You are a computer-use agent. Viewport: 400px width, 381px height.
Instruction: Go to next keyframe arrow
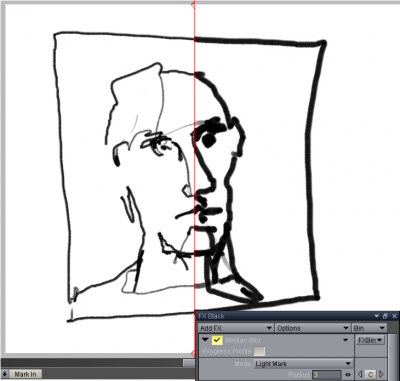pos(381,374)
